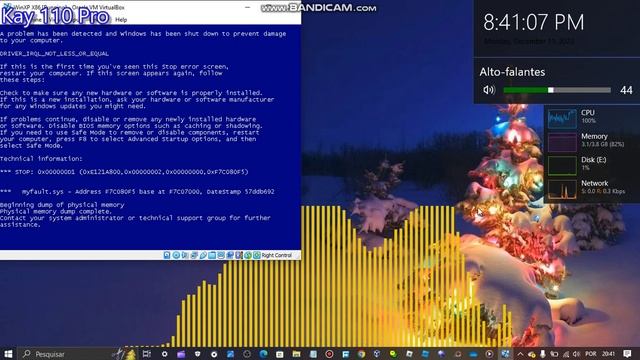Click the VirtualBox optical disk indicator

pyautogui.click(x=176, y=255)
